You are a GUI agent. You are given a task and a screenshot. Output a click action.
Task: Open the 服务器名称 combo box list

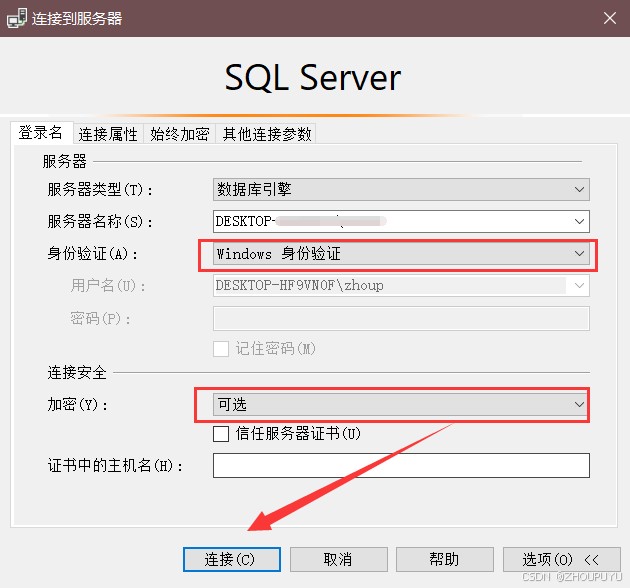[x=579, y=221]
